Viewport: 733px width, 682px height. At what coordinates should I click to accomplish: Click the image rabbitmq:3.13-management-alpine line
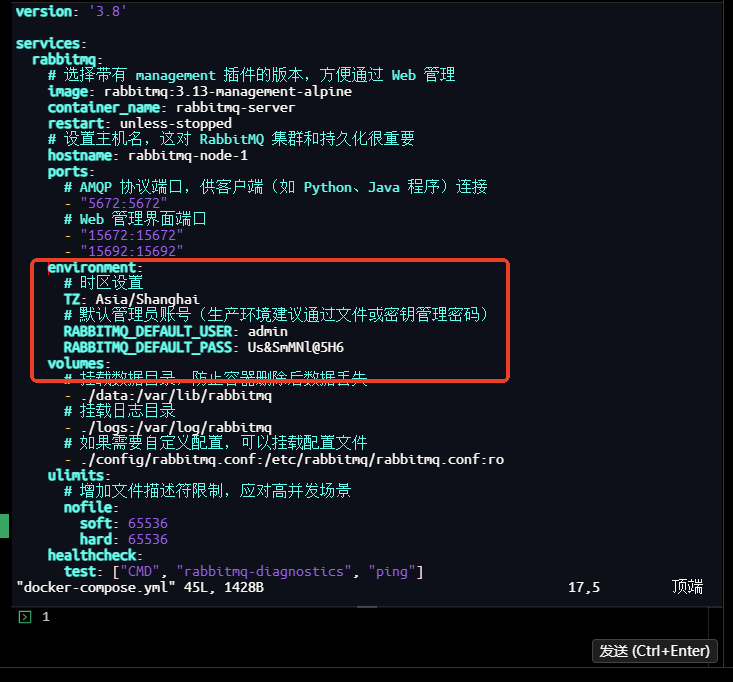200,91
